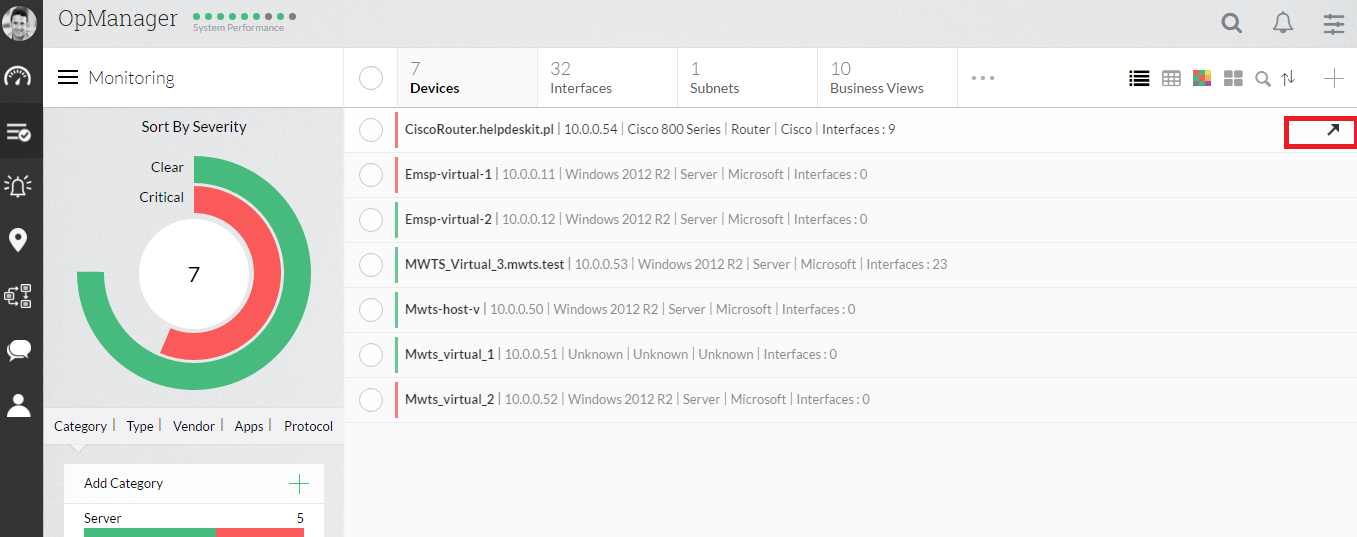This screenshot has width=1357, height=537.
Task: Click the donut center count 7
Action: tap(194, 274)
